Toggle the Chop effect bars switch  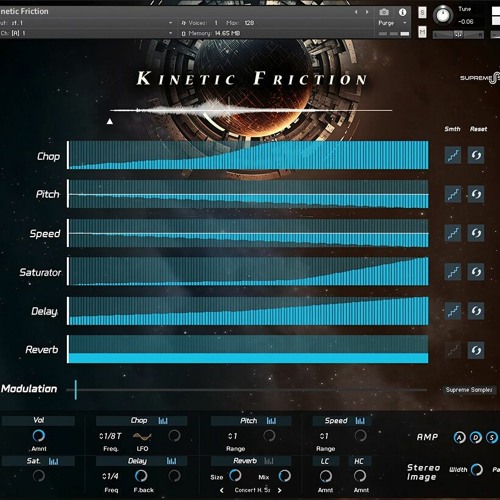(x=163, y=421)
